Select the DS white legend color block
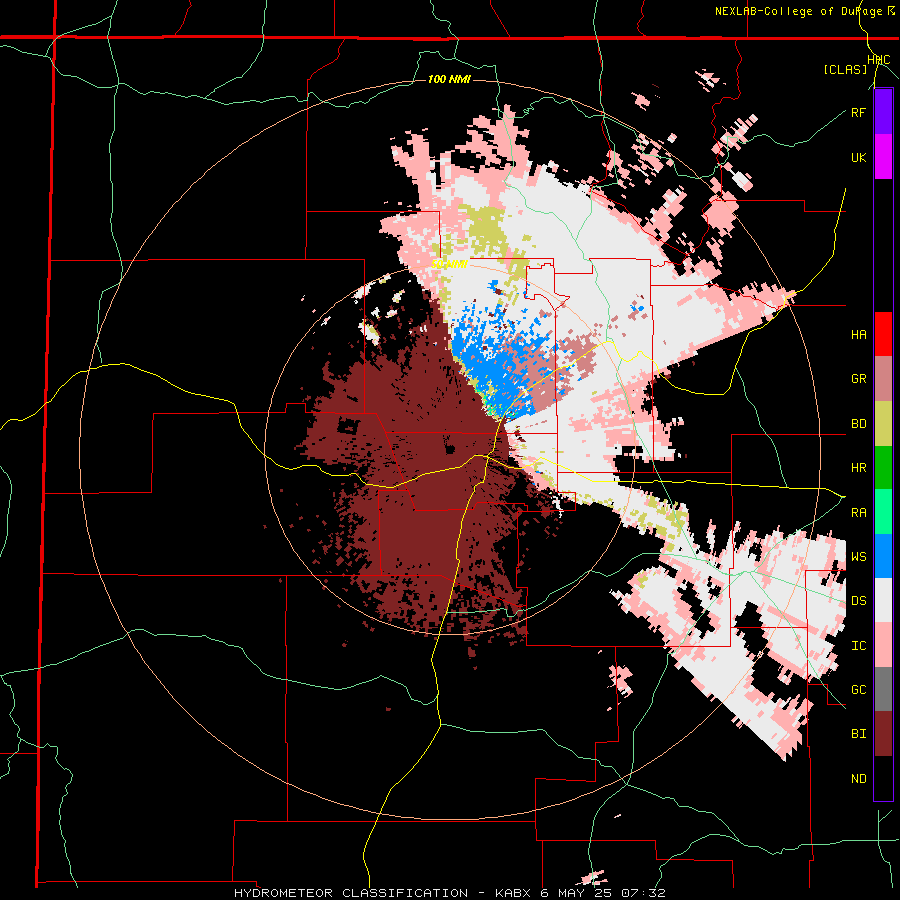900x900 pixels. coord(883,601)
